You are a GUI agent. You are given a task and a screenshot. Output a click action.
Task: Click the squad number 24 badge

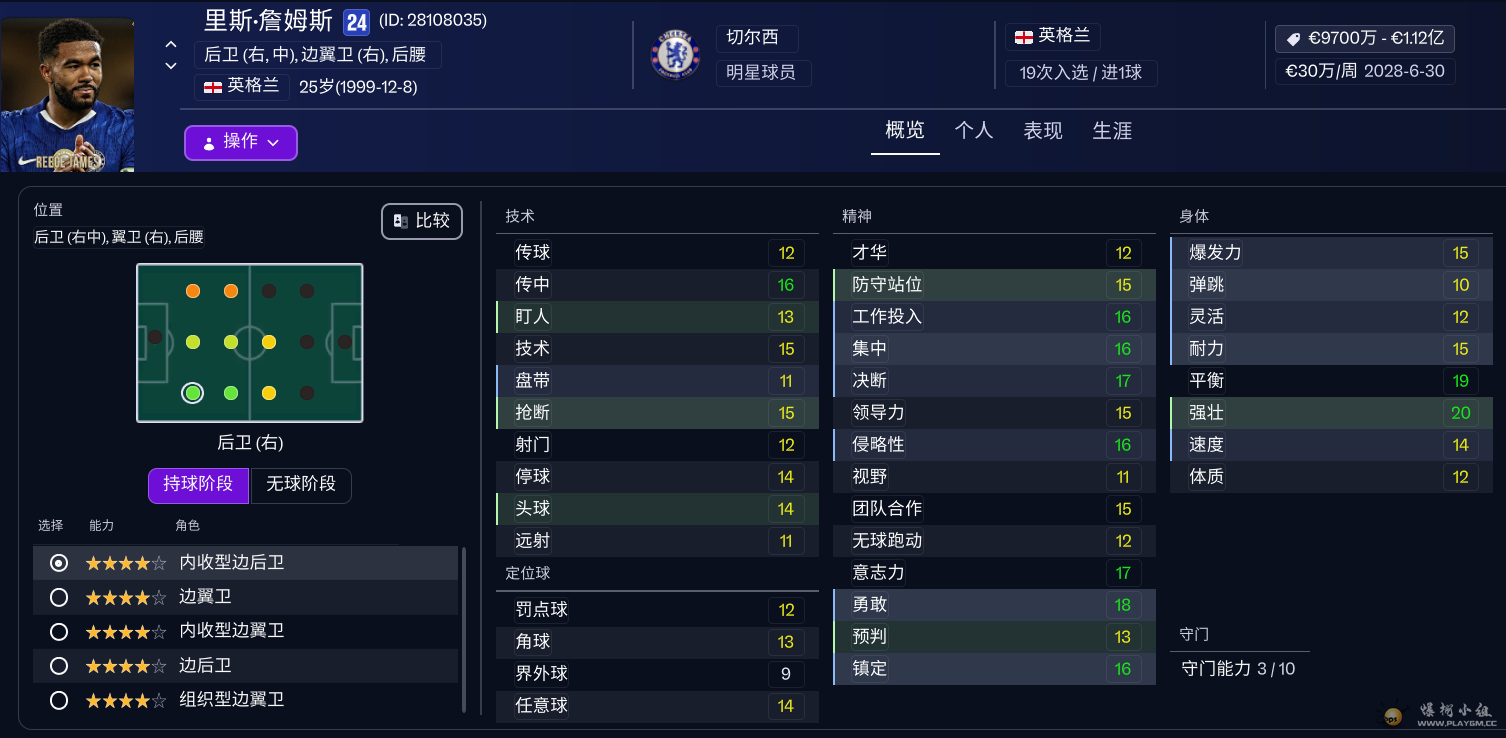[356, 22]
